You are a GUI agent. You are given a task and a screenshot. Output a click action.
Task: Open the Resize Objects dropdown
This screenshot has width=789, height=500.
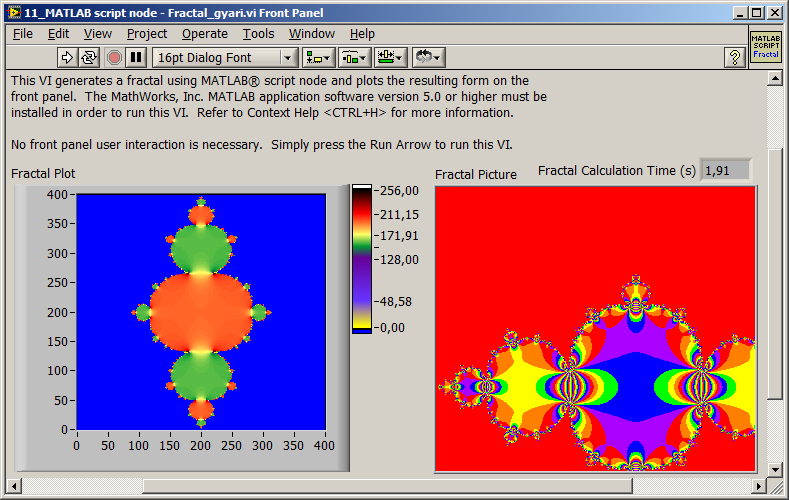390,57
